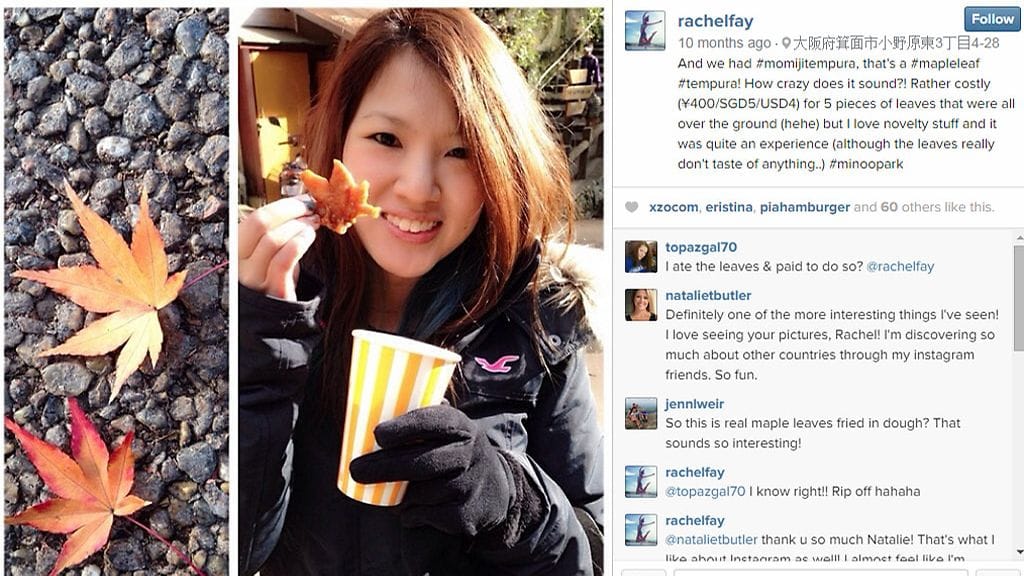This screenshot has width=1024, height=576.
Task: Open rachelfay's profile picture at post header
Action: [645, 31]
